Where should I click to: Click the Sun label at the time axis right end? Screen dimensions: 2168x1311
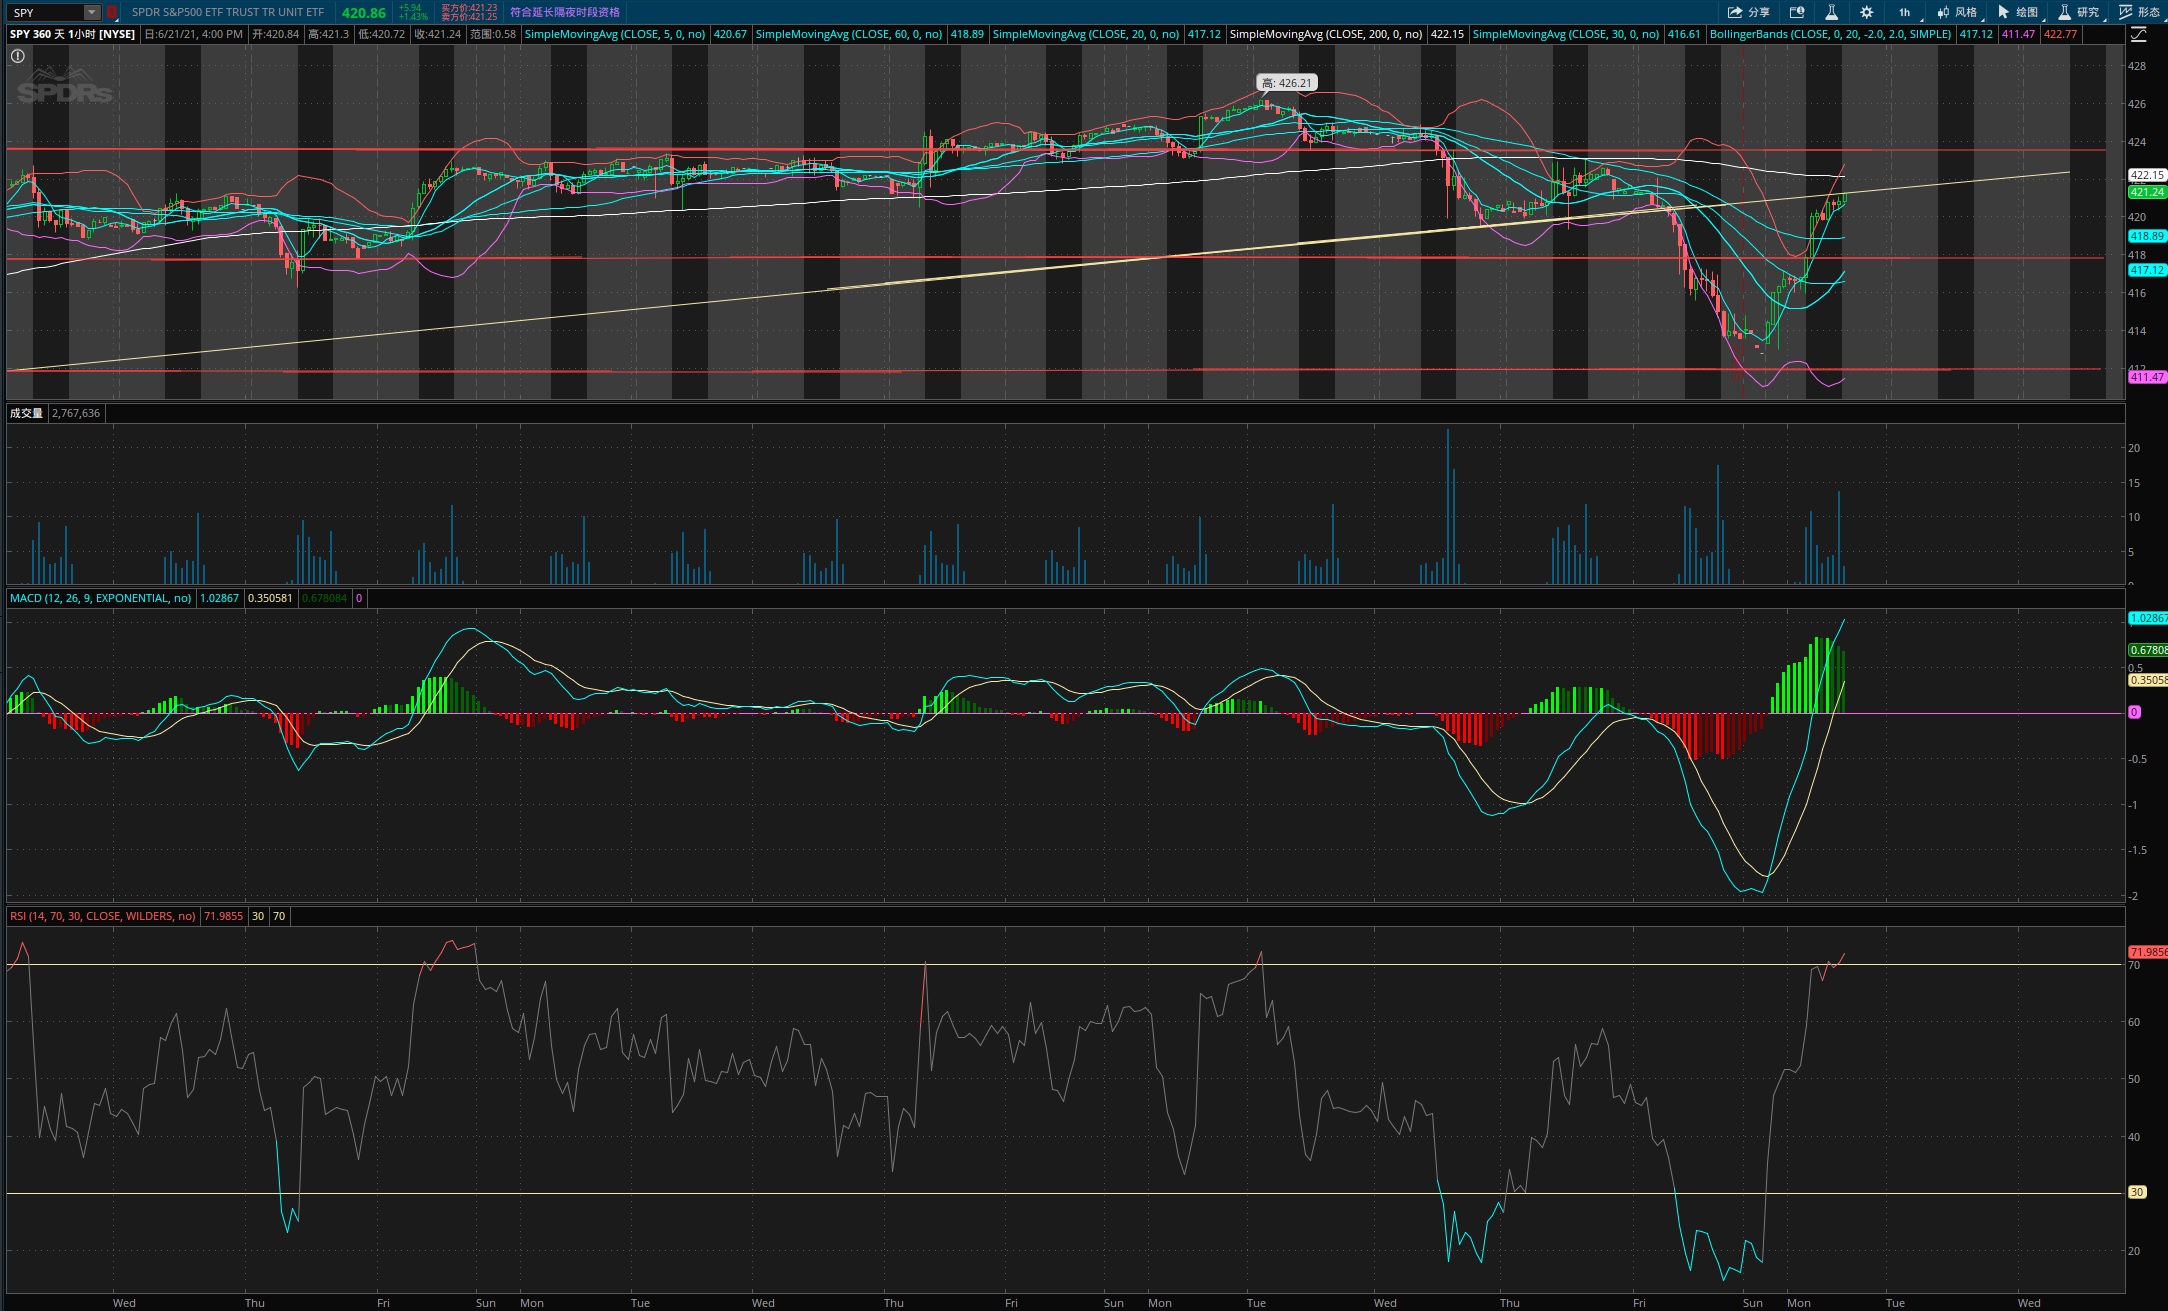tap(1752, 1303)
